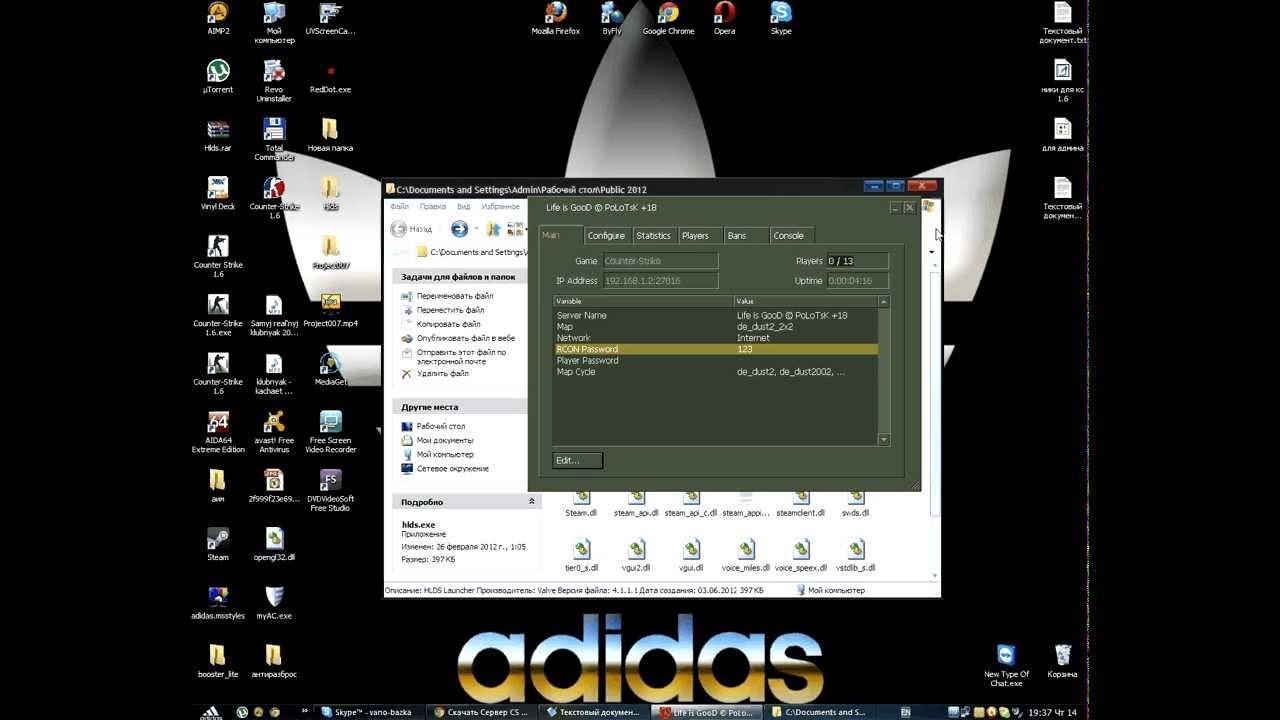Image resolution: width=1280 pixels, height=720 pixels.
Task: Click the Variable column header
Action: tap(644, 301)
